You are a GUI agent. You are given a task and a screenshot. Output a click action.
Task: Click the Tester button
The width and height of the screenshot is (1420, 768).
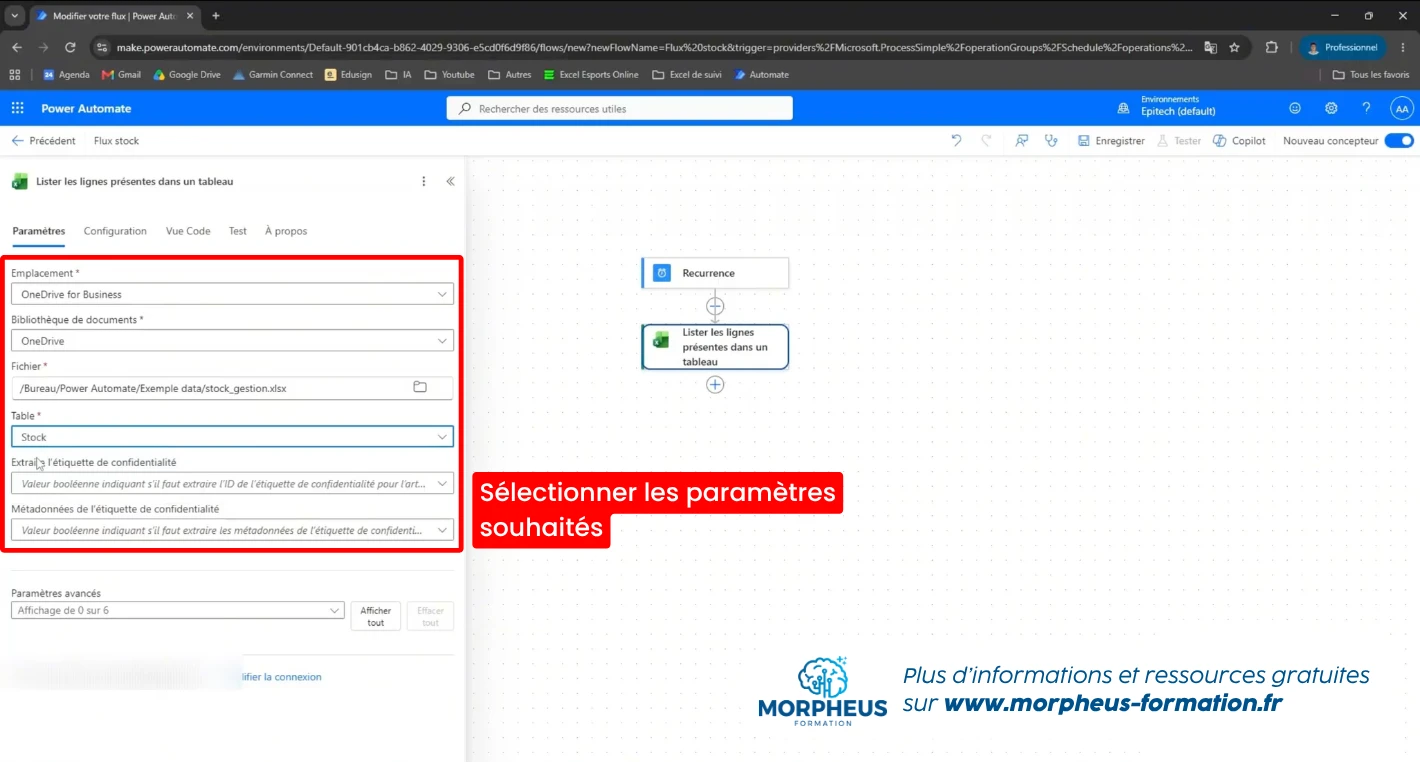point(1179,141)
